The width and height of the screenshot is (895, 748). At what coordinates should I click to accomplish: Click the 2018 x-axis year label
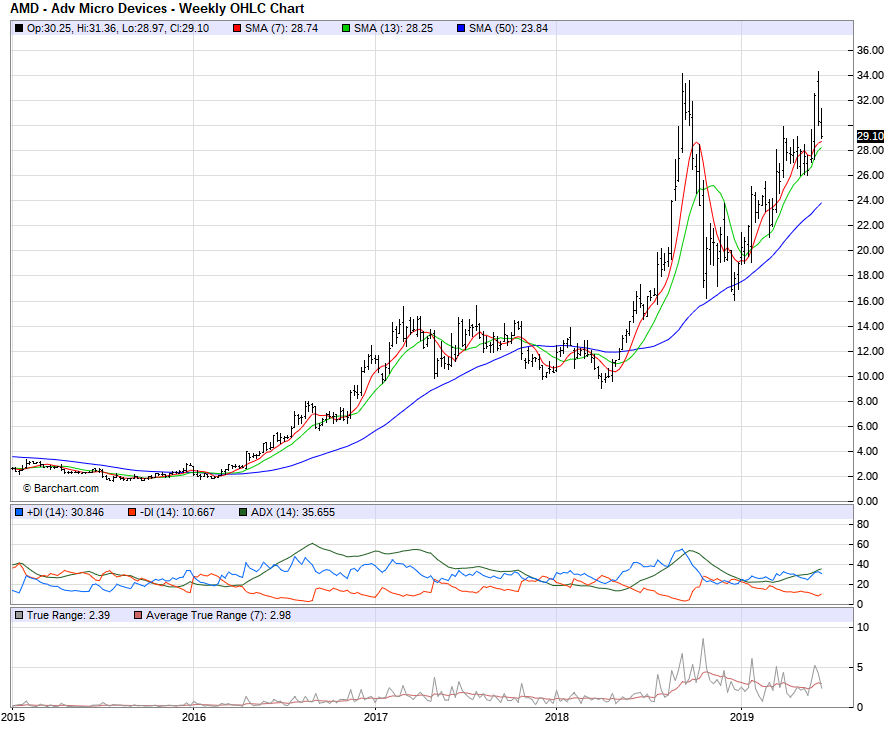[557, 717]
